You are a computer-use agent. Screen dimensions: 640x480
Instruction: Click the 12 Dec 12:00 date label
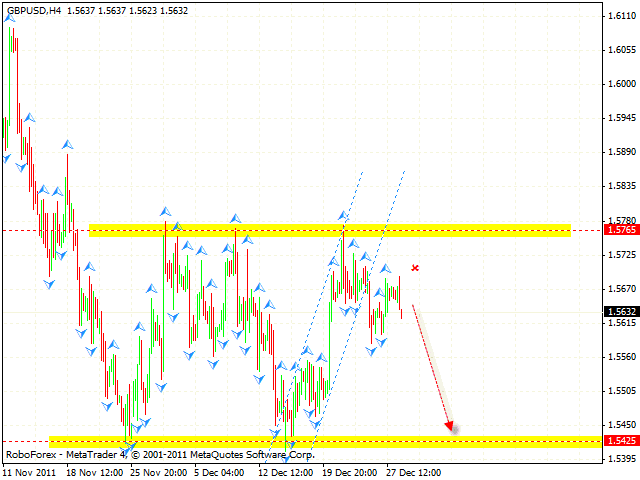point(286,473)
